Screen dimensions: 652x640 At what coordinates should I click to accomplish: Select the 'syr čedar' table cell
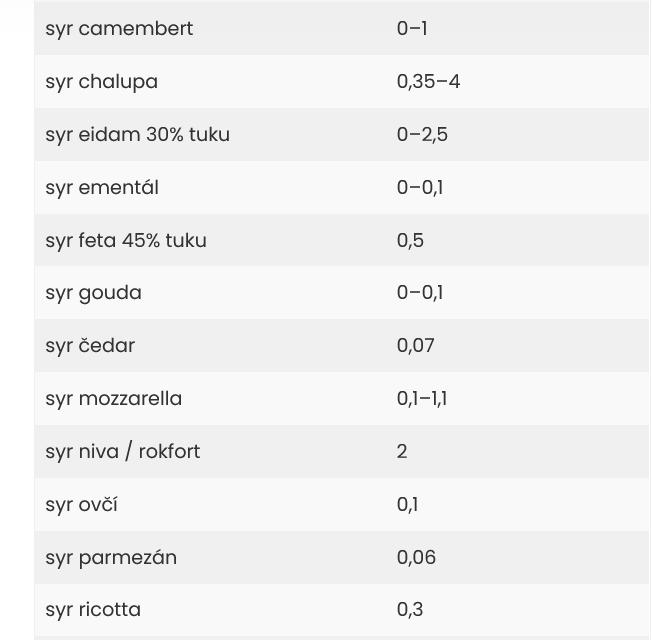pyautogui.click(x=90, y=346)
